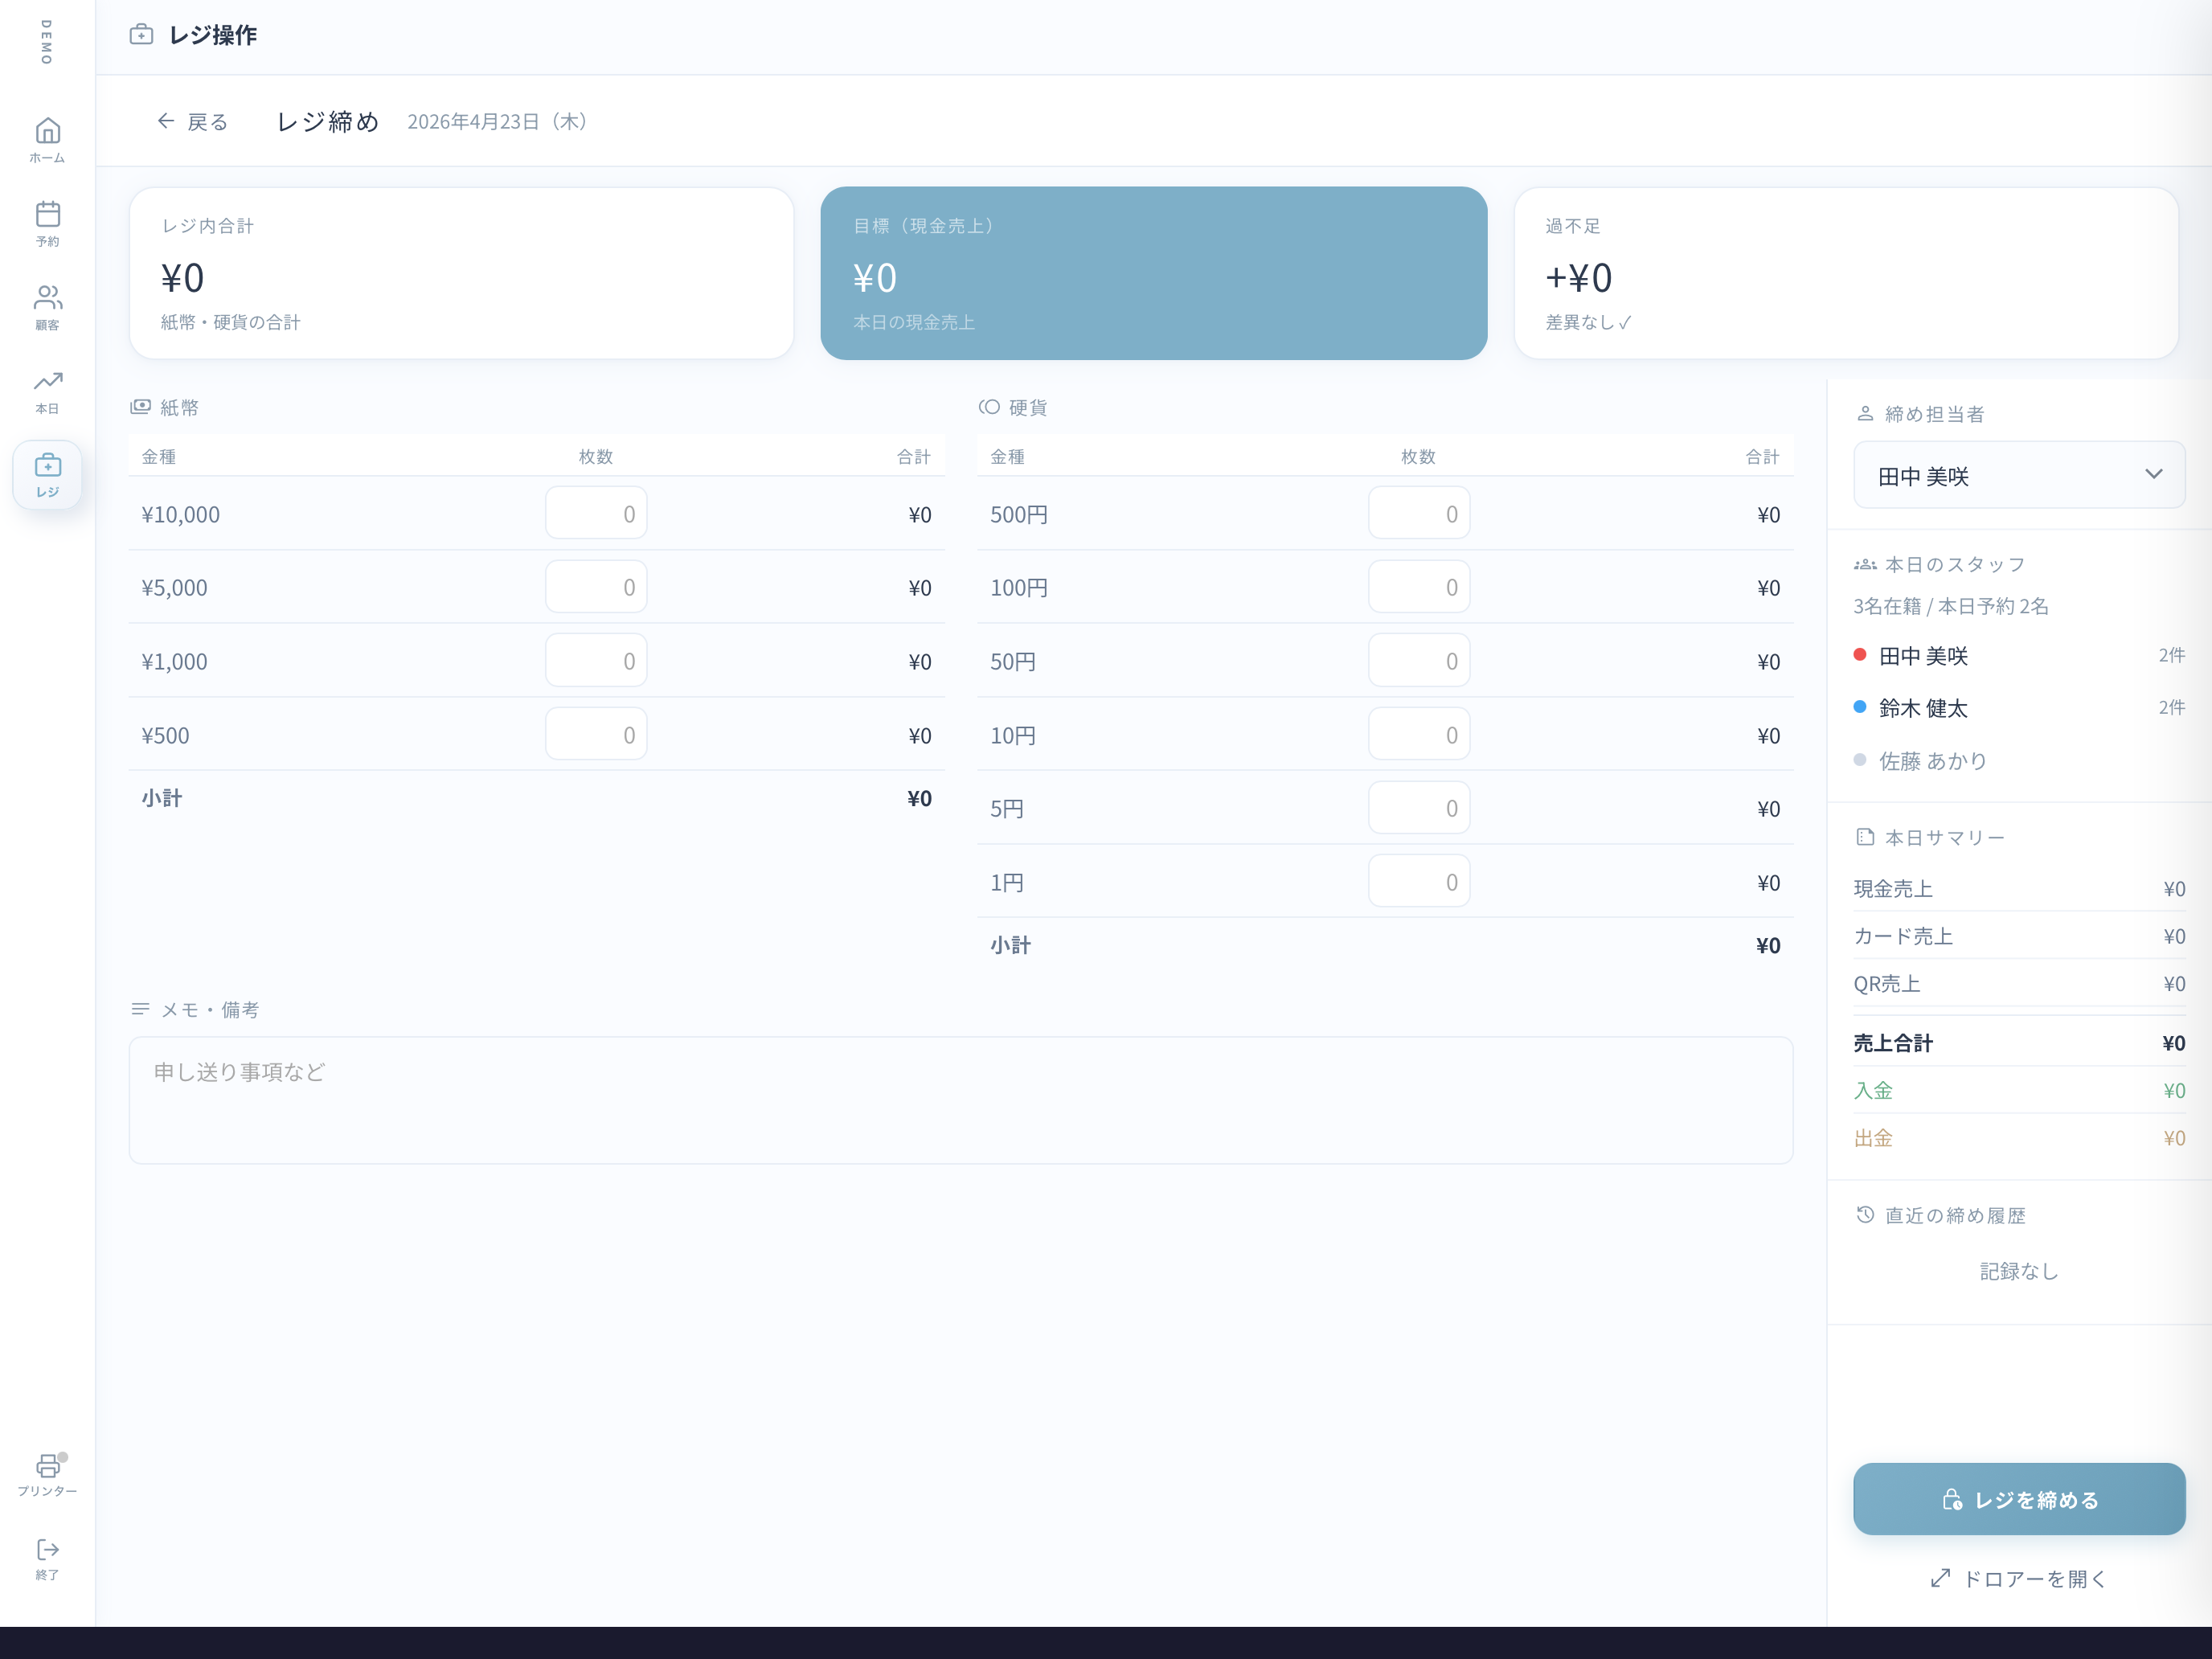Click the red dot beside 田中 美咲
Viewport: 2212px width, 1659px height.
click(1860, 655)
